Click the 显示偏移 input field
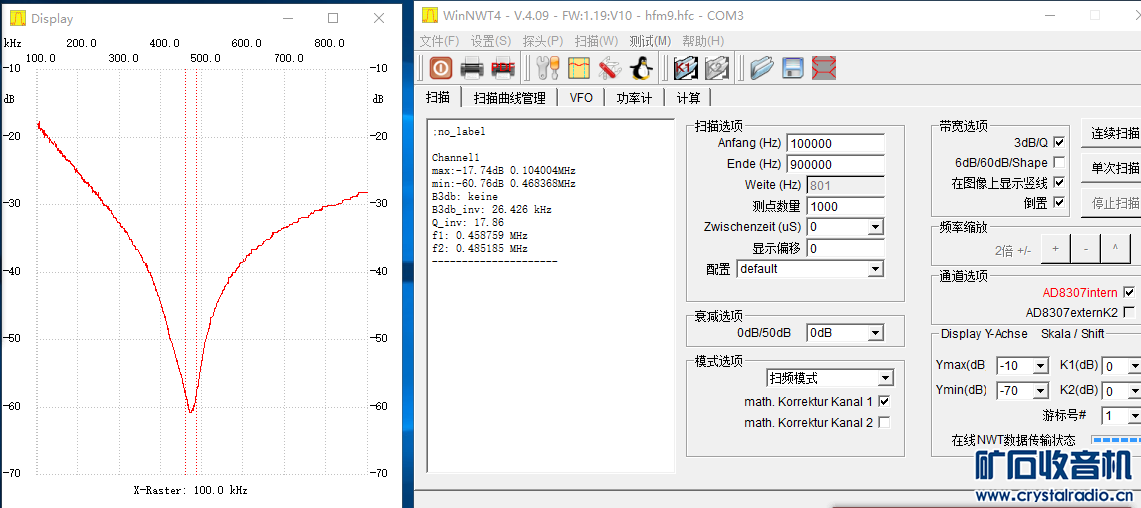1141x508 pixels. [846, 248]
